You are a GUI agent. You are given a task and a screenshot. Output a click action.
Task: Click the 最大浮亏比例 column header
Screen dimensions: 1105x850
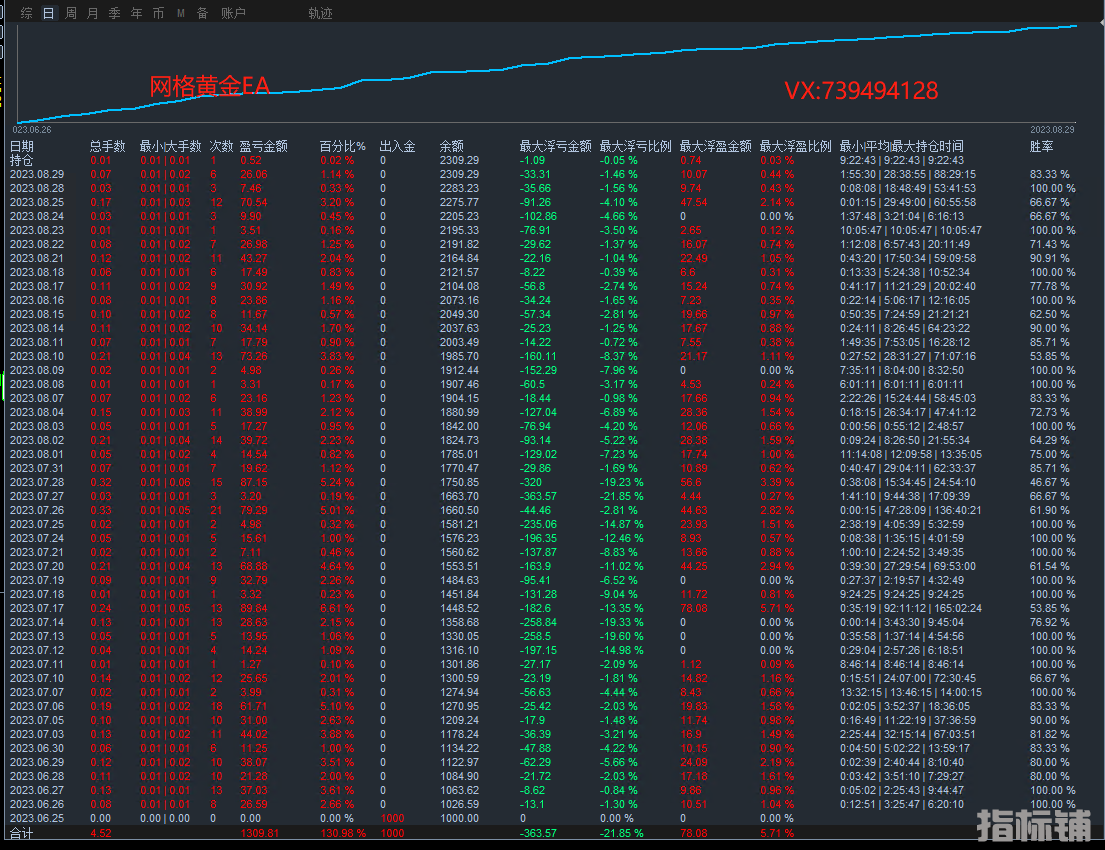[x=636, y=146]
